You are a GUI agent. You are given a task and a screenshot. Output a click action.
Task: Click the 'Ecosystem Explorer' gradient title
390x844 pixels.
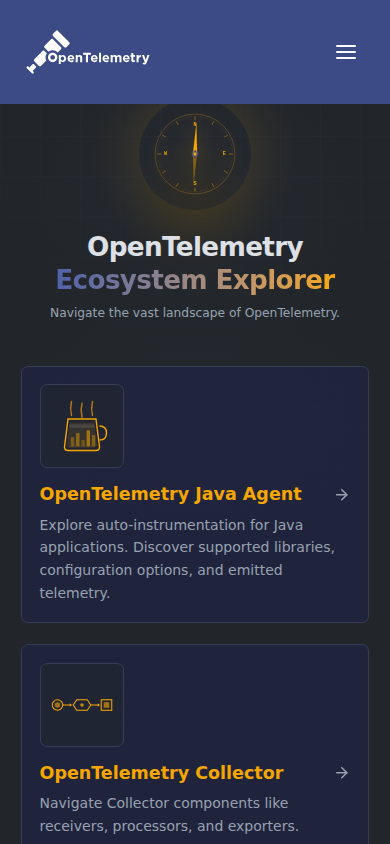pyautogui.click(x=195, y=280)
